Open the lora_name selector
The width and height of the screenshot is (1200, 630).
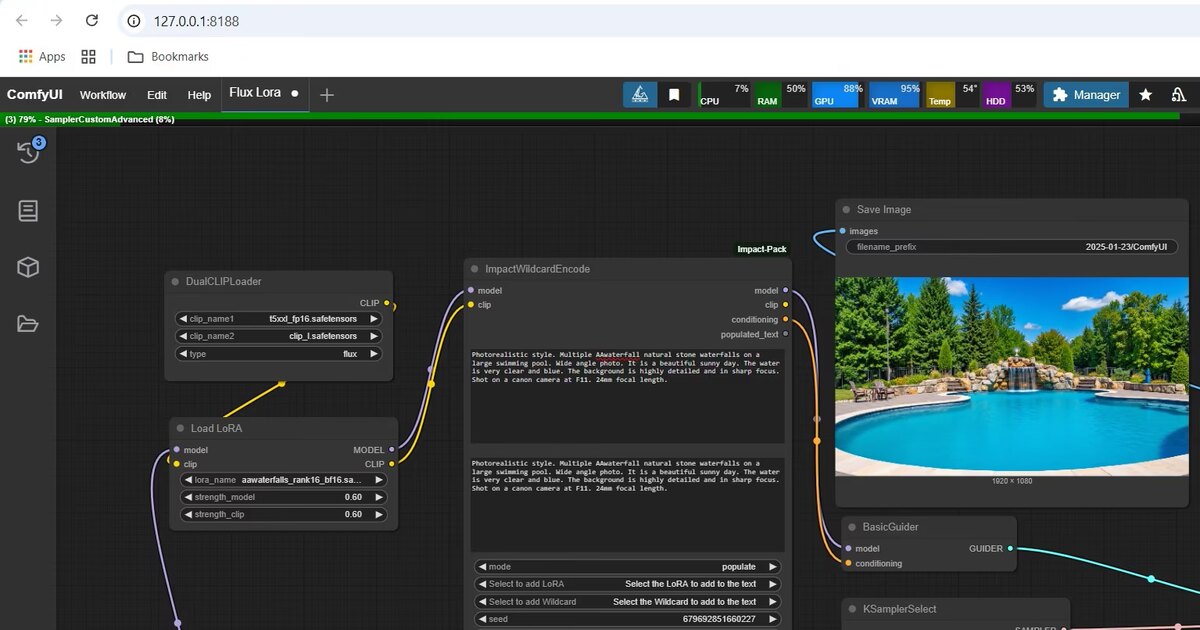coord(283,480)
